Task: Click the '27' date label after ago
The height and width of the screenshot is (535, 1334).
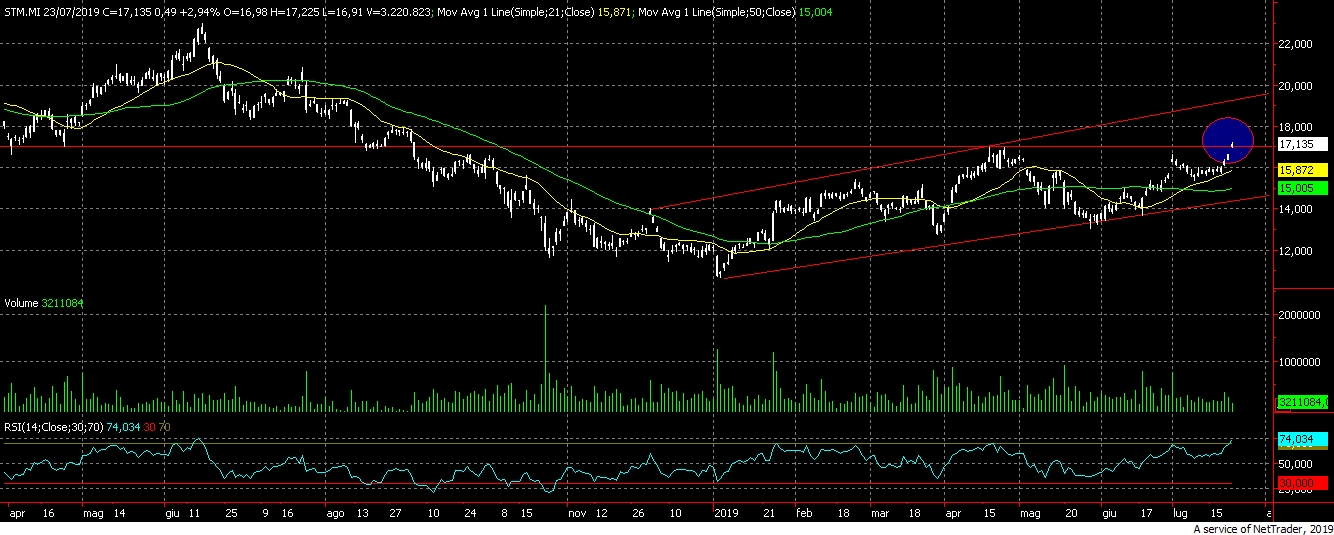Action: pos(397,512)
